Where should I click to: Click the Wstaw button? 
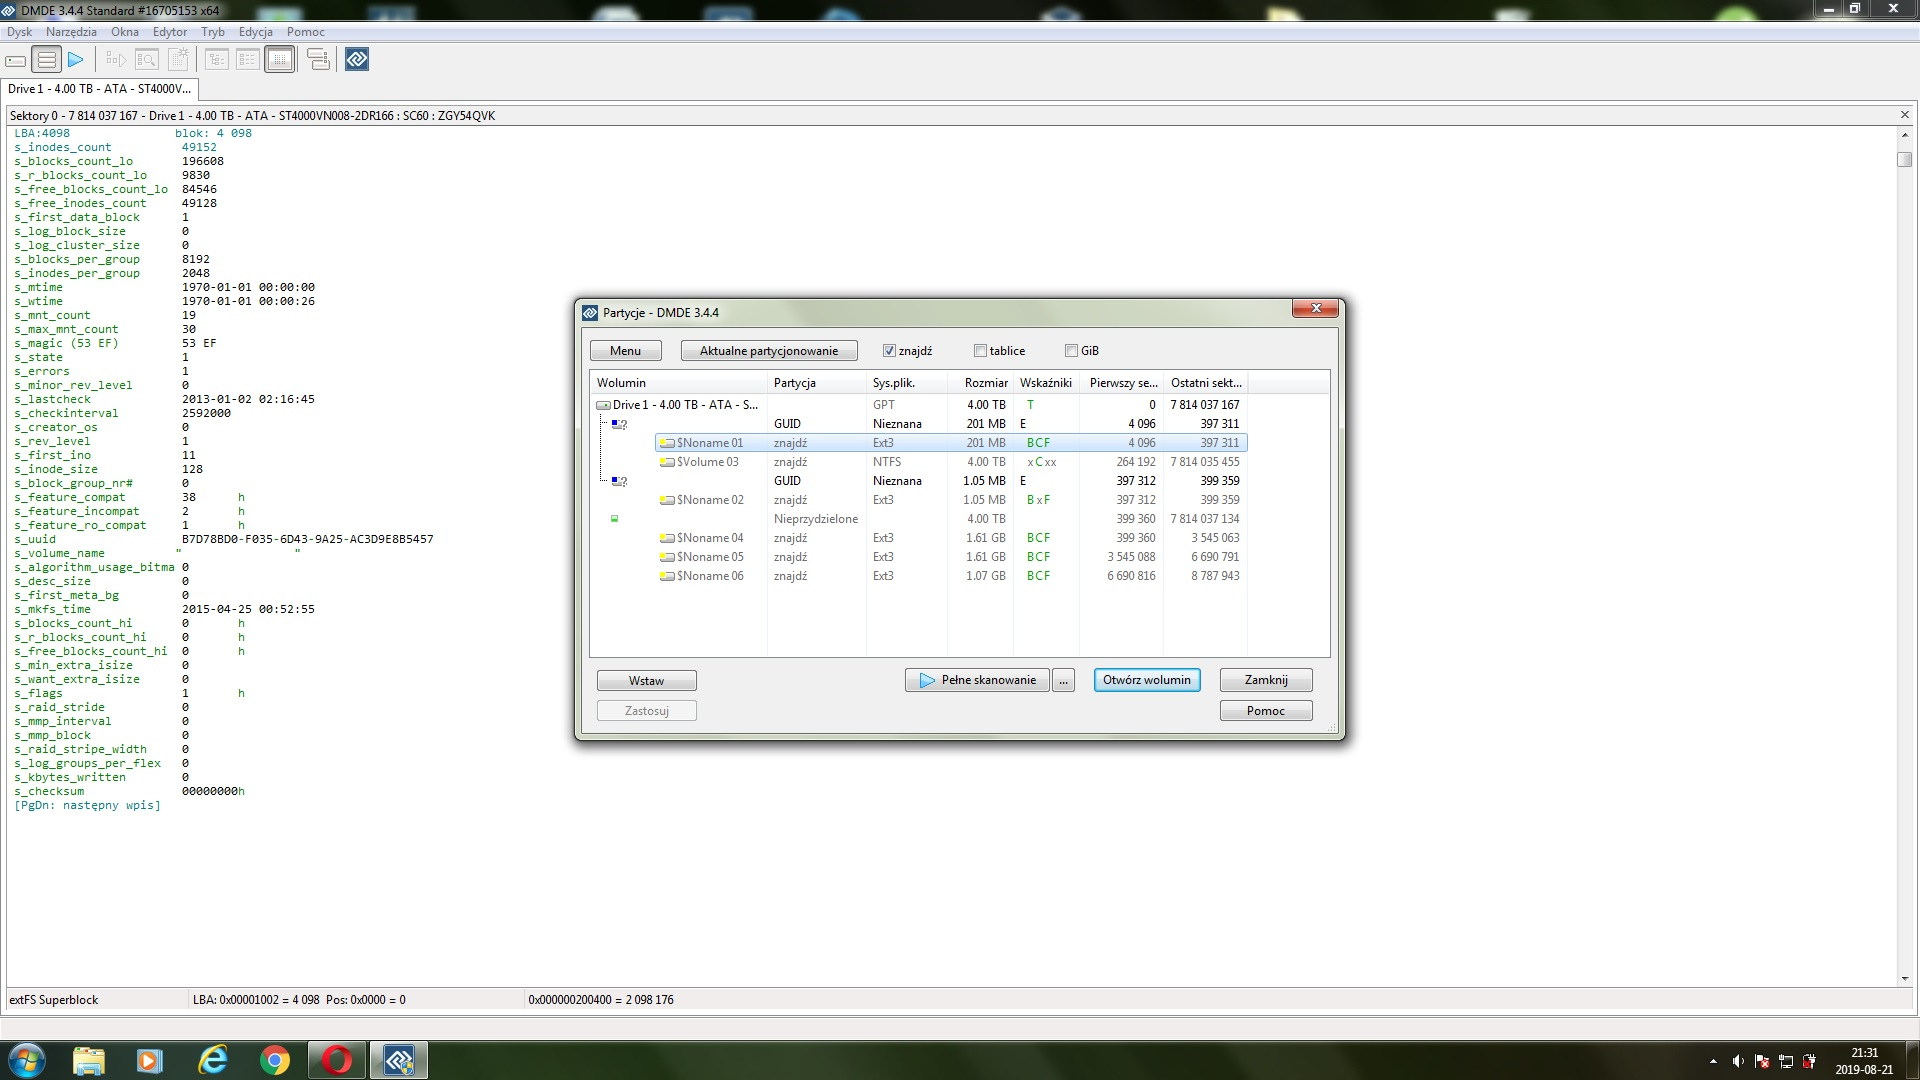pyautogui.click(x=646, y=681)
